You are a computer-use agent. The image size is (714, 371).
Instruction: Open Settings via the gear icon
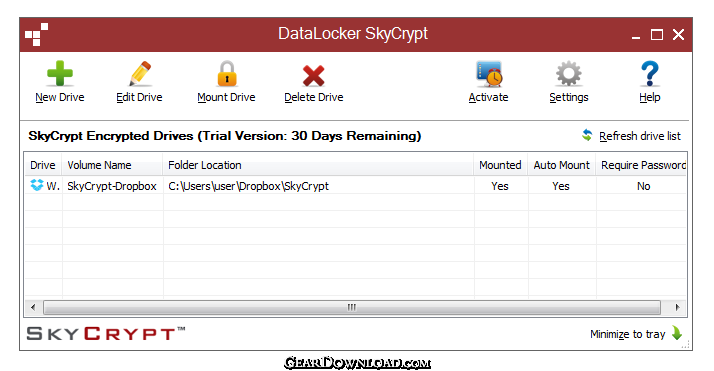[x=569, y=74]
